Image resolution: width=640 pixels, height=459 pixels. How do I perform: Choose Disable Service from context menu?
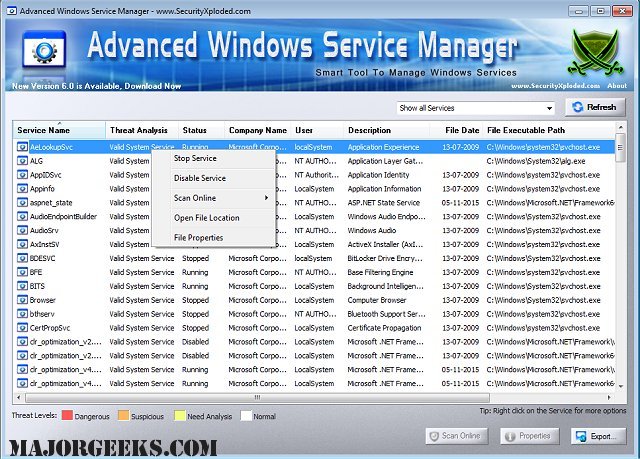coord(200,178)
